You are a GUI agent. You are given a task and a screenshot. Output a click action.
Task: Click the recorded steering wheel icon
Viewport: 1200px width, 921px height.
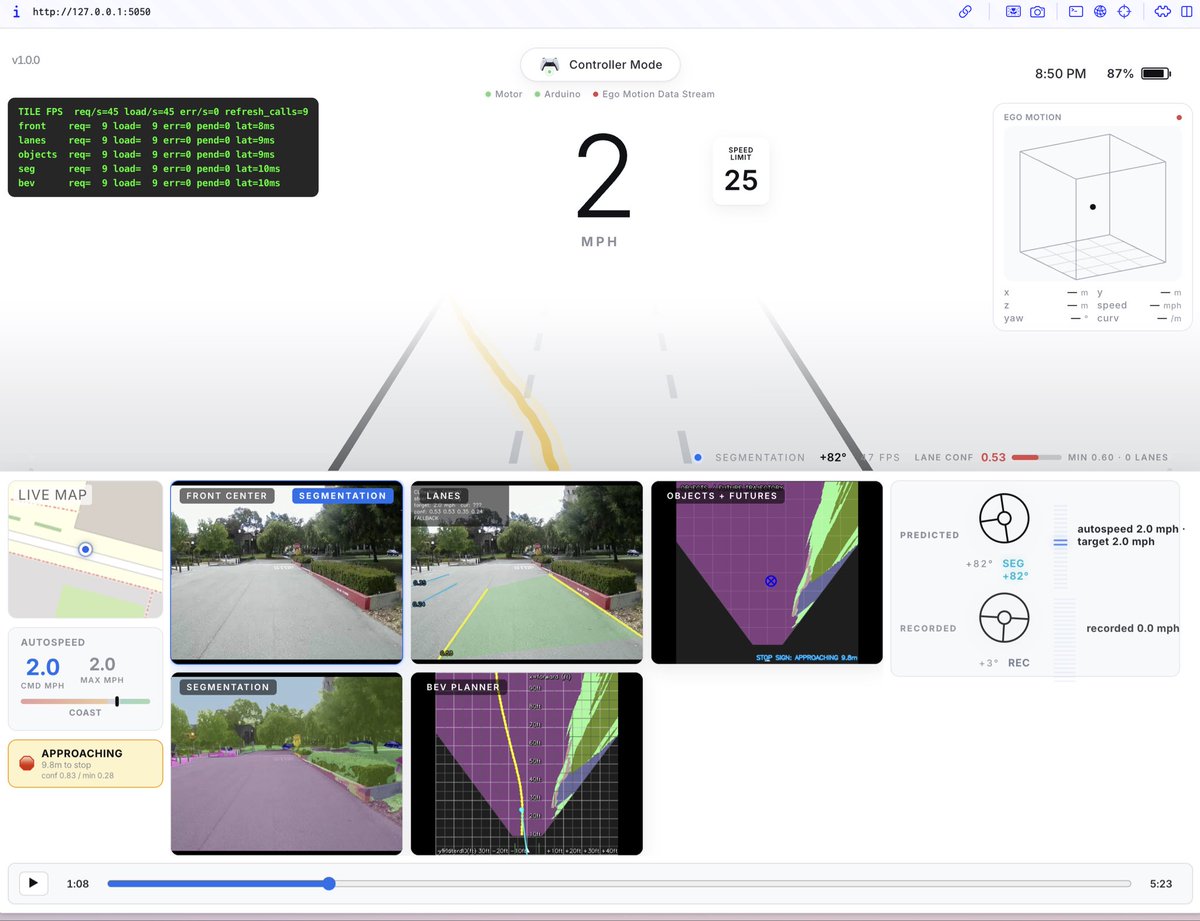point(1004,617)
